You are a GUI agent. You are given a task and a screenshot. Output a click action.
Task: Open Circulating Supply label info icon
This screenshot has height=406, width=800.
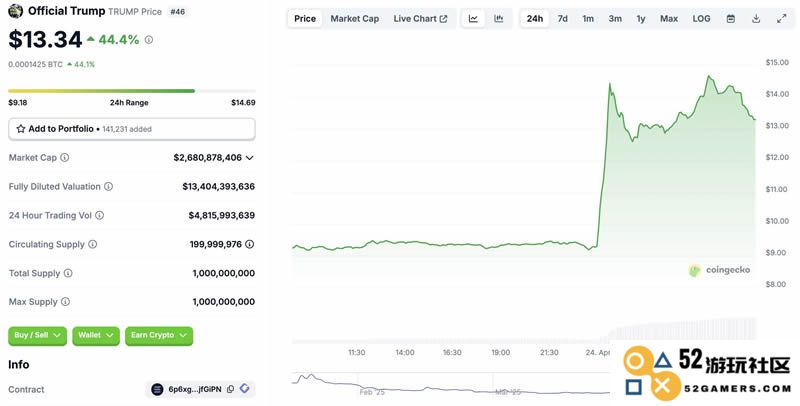[x=92, y=244]
